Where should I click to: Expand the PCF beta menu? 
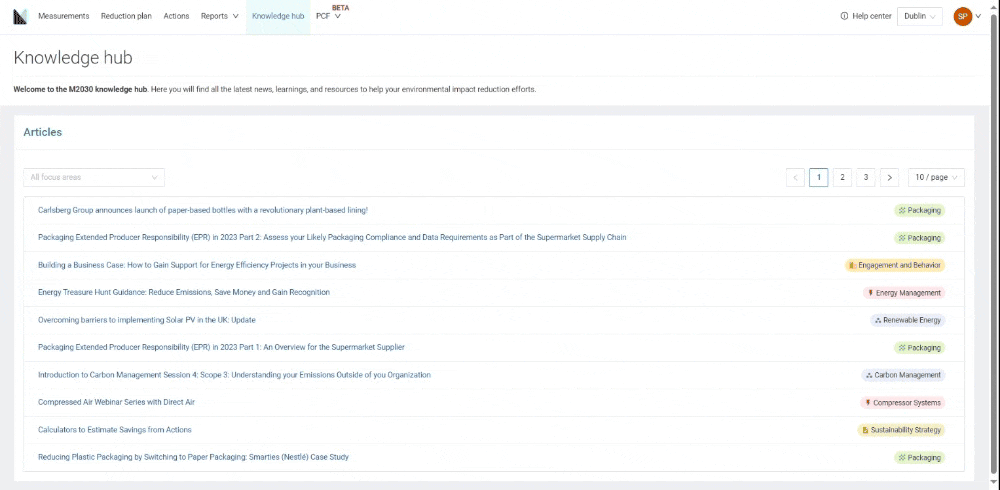click(x=328, y=16)
